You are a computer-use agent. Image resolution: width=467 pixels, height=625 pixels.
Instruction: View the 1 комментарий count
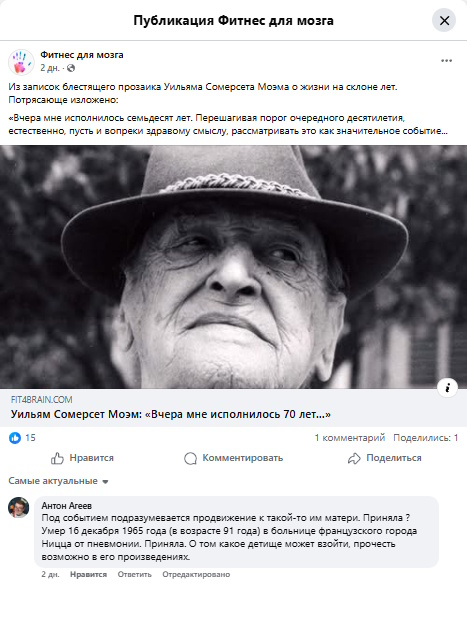pos(350,438)
